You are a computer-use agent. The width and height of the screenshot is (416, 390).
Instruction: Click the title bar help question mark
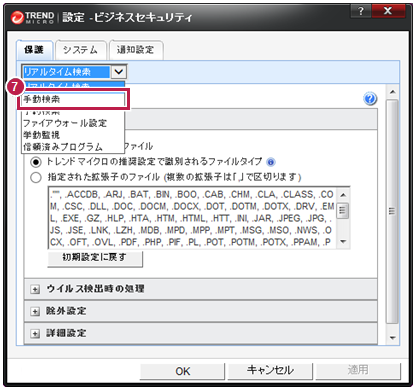pos(361,12)
